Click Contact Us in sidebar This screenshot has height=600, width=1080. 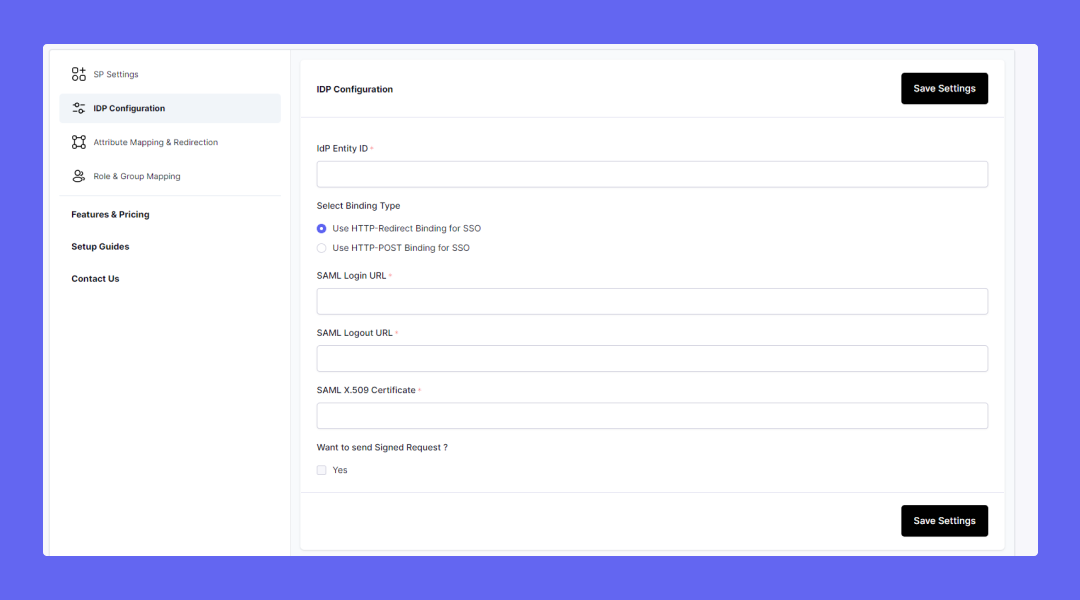95,278
